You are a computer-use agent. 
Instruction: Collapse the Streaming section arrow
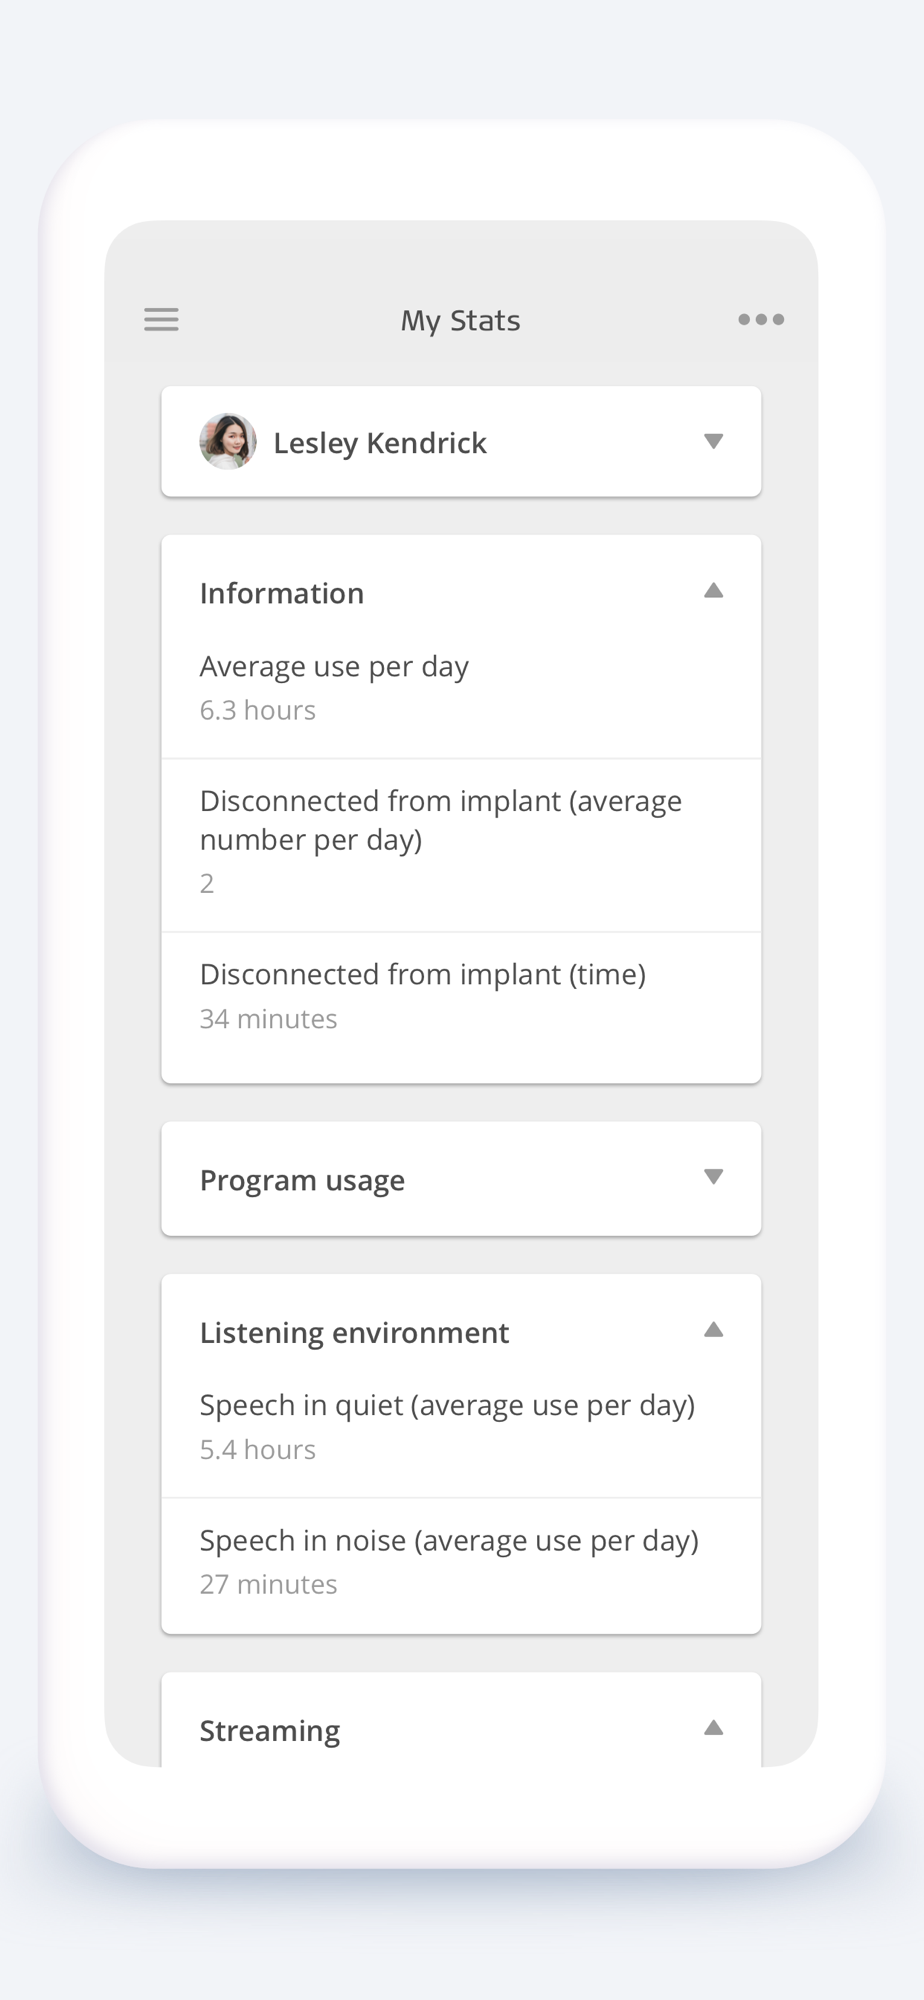pos(713,1728)
